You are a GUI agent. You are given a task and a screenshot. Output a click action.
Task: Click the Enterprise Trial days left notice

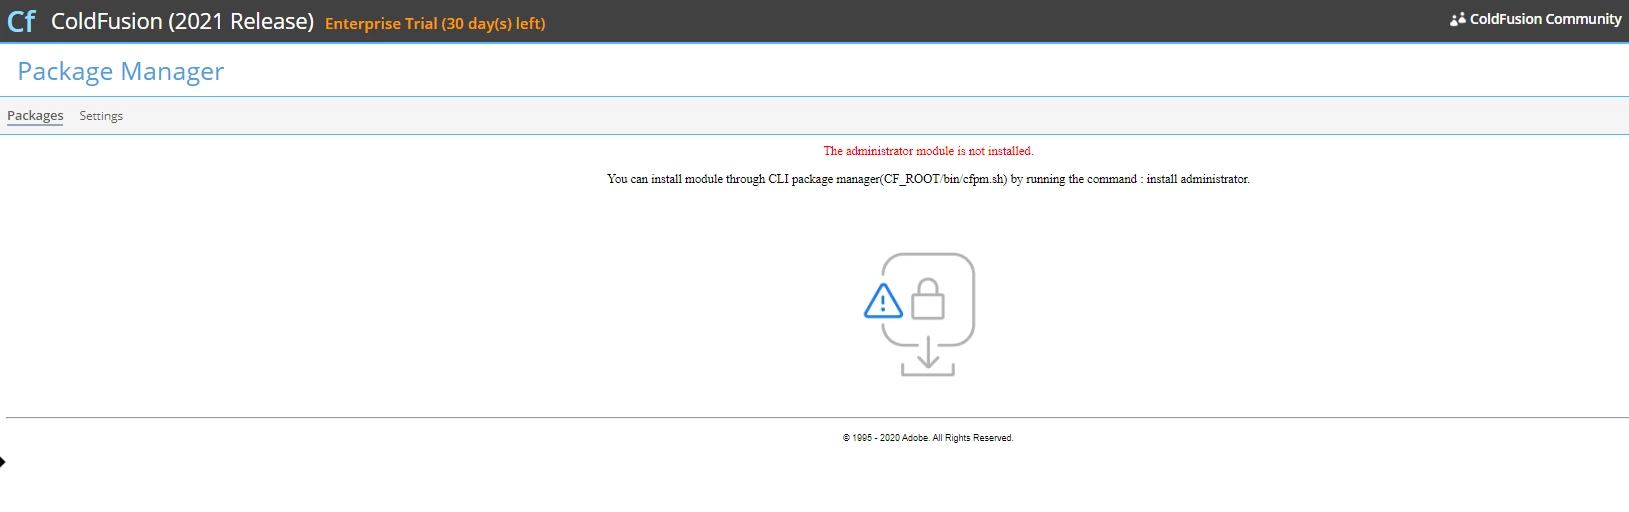tap(435, 23)
